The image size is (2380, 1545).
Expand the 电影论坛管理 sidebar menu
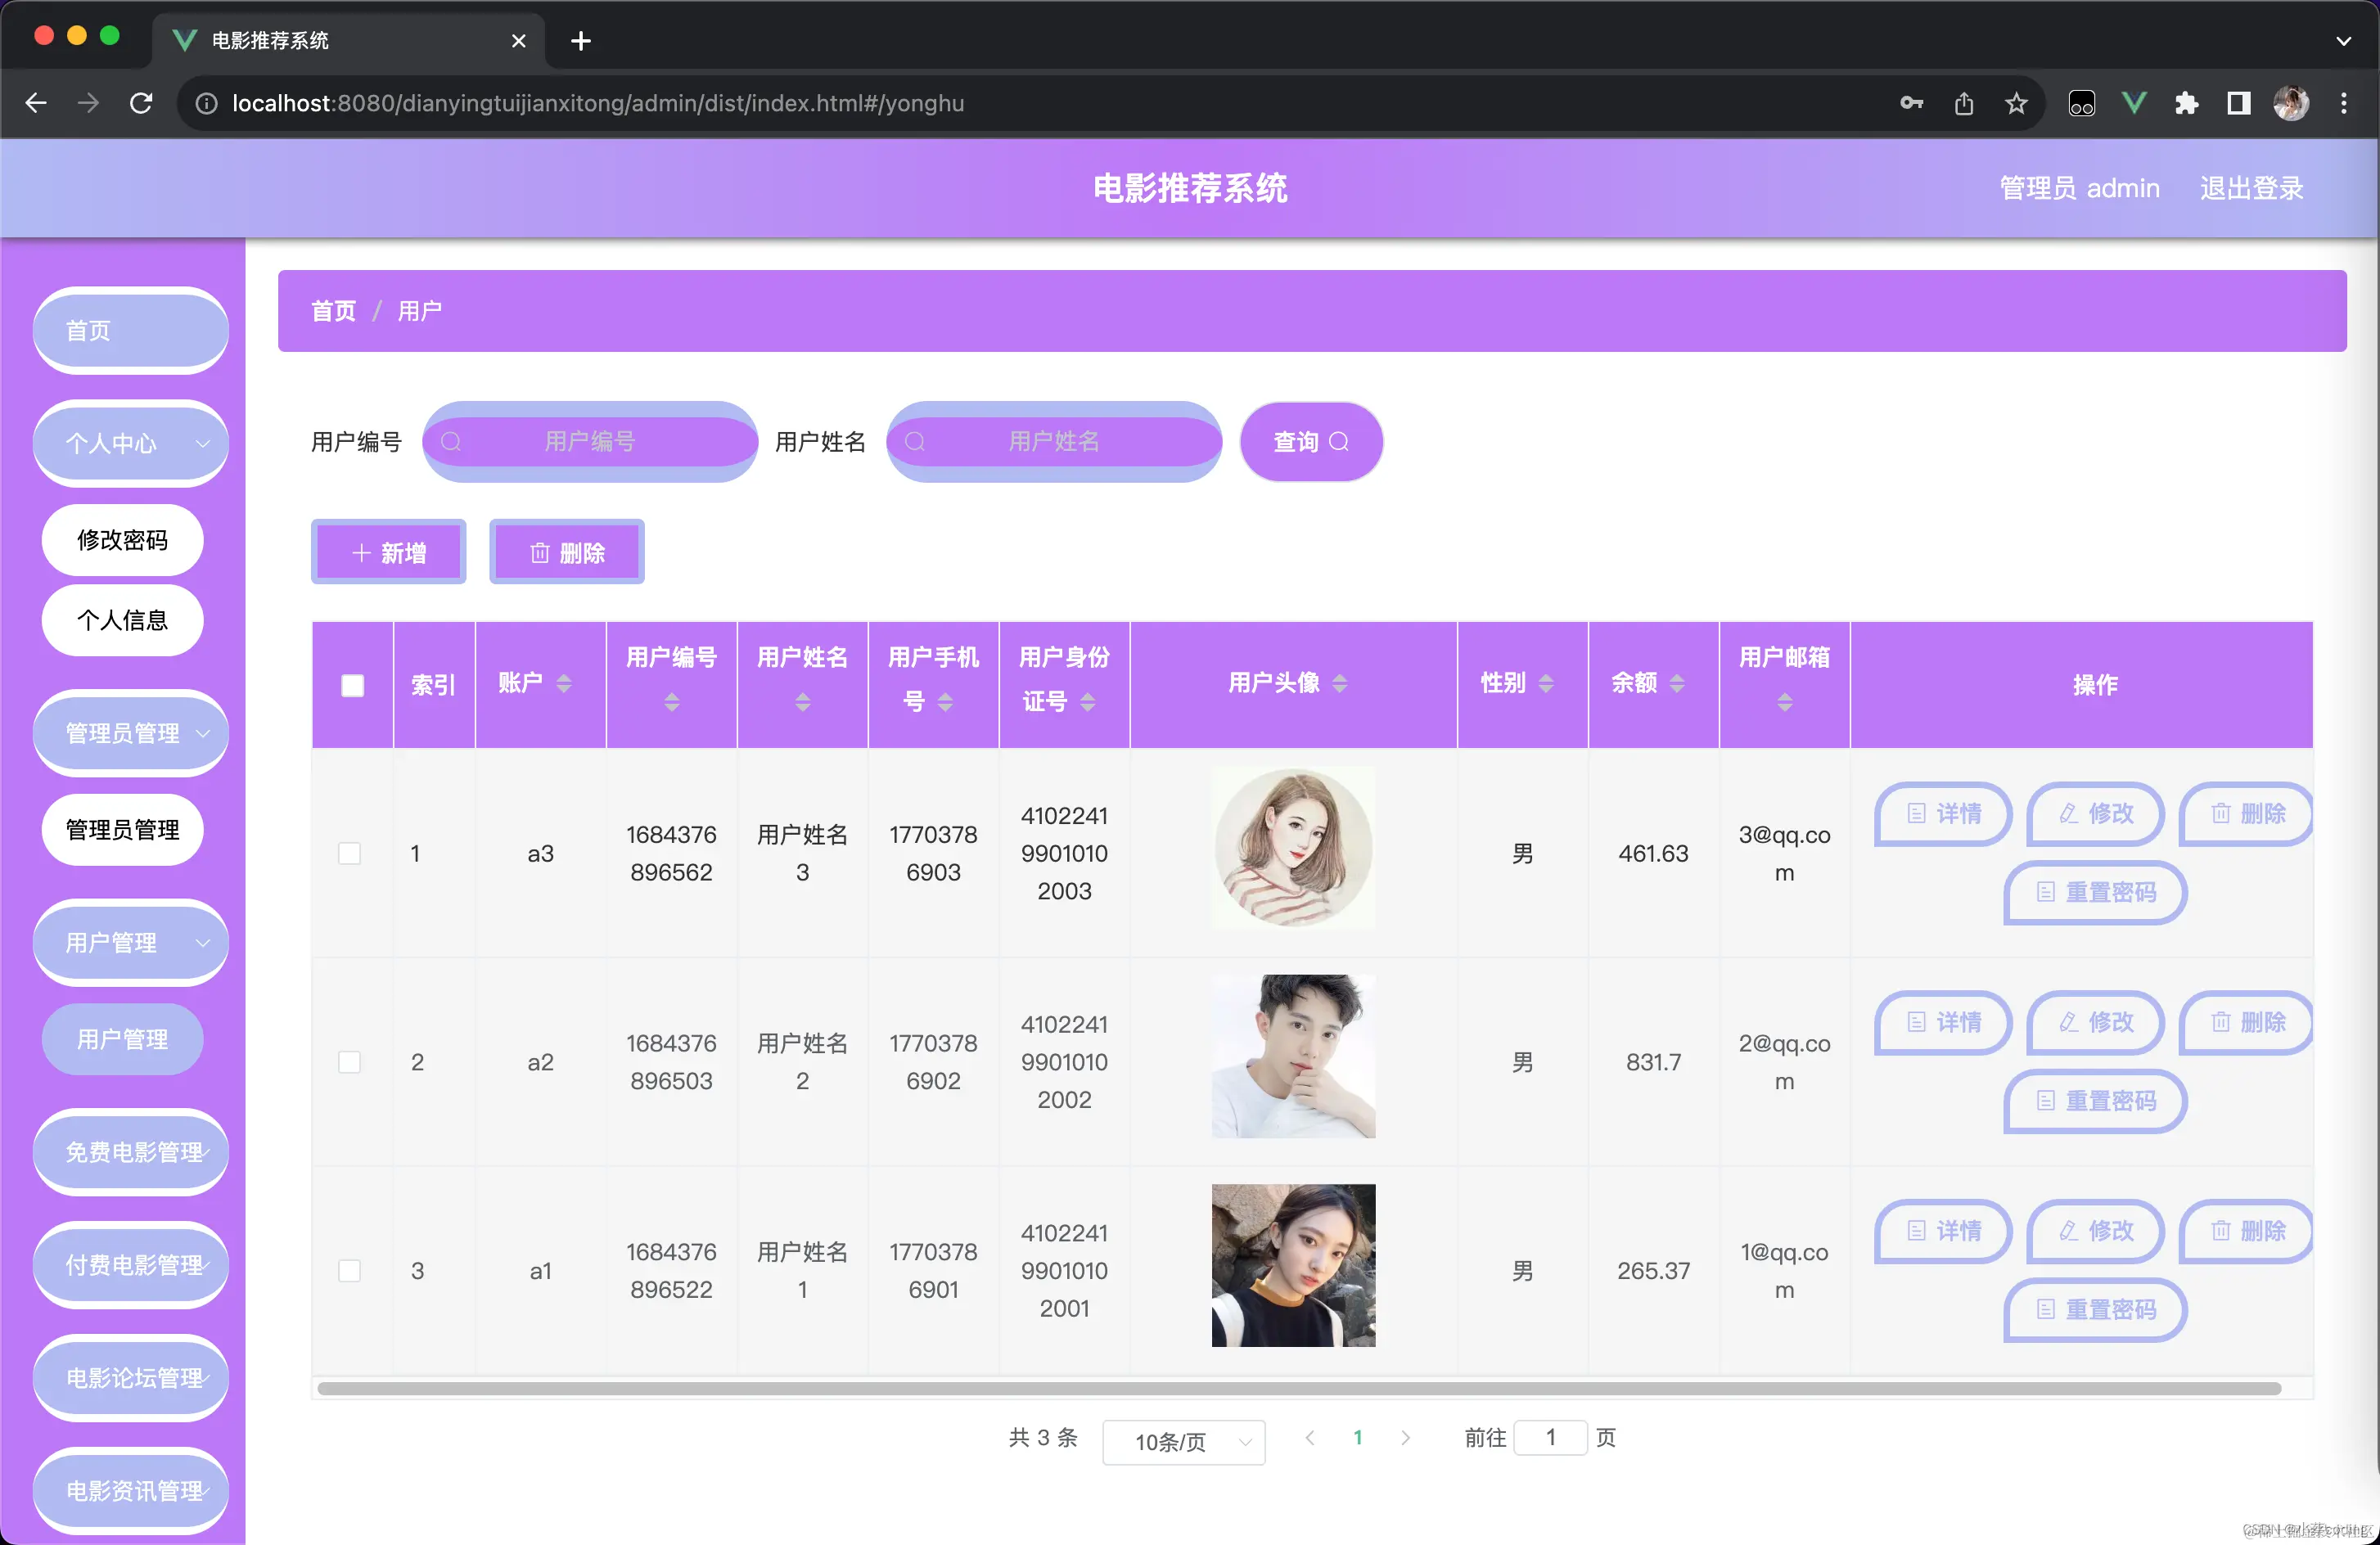(131, 1379)
